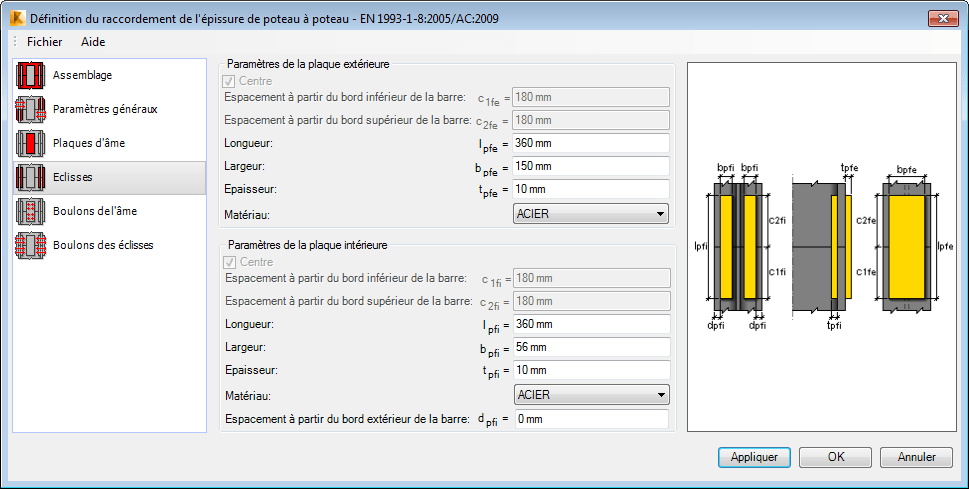Click the Assemblage icon in sidebar
Screen dimensions: 969x489
coord(31,75)
